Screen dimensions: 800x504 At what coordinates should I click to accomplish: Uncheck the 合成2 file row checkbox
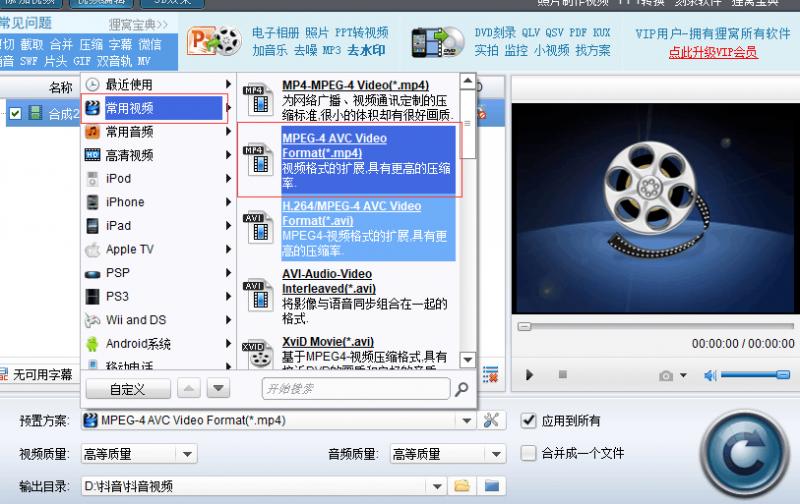pyautogui.click(x=16, y=113)
